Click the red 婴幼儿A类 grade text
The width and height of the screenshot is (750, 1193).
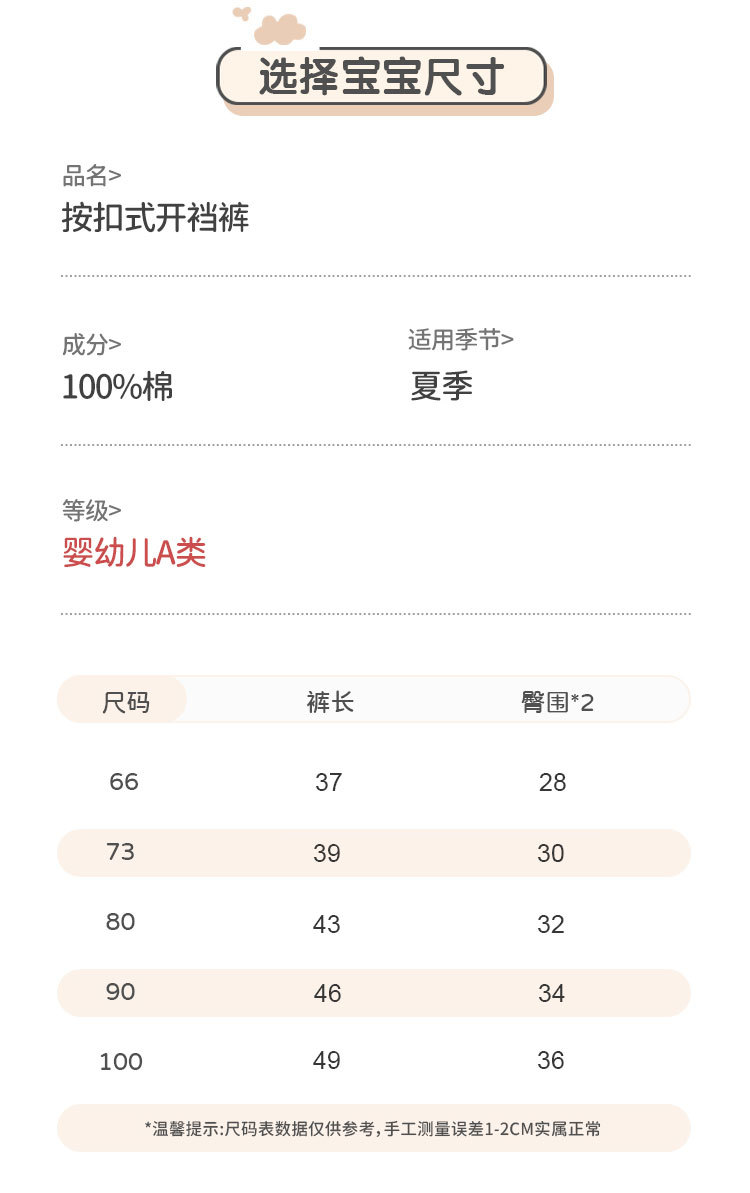pyautogui.click(x=134, y=552)
